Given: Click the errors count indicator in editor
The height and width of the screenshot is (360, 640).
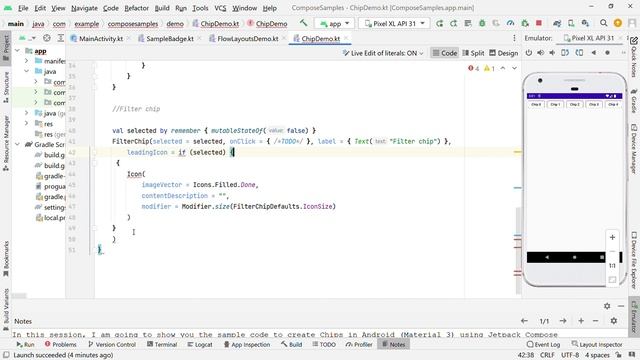Looking at the screenshot, I should 473,68.
